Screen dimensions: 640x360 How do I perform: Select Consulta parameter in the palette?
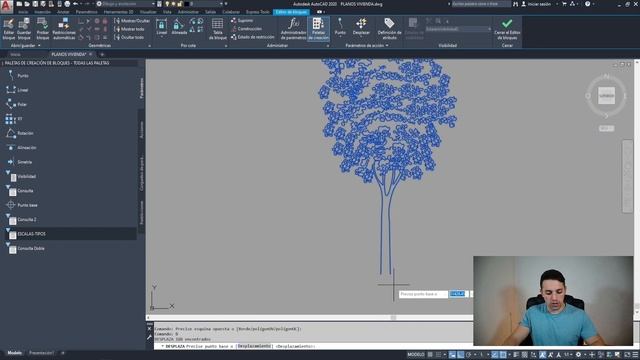click(20, 191)
